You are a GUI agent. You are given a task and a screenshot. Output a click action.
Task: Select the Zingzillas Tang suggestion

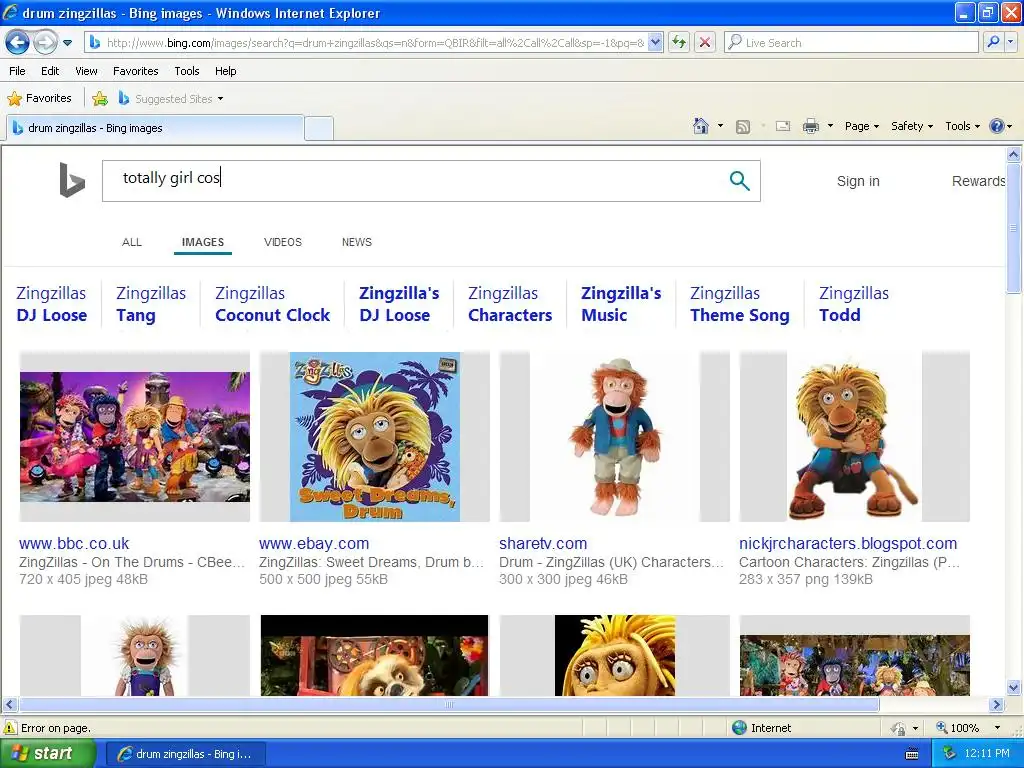point(151,304)
